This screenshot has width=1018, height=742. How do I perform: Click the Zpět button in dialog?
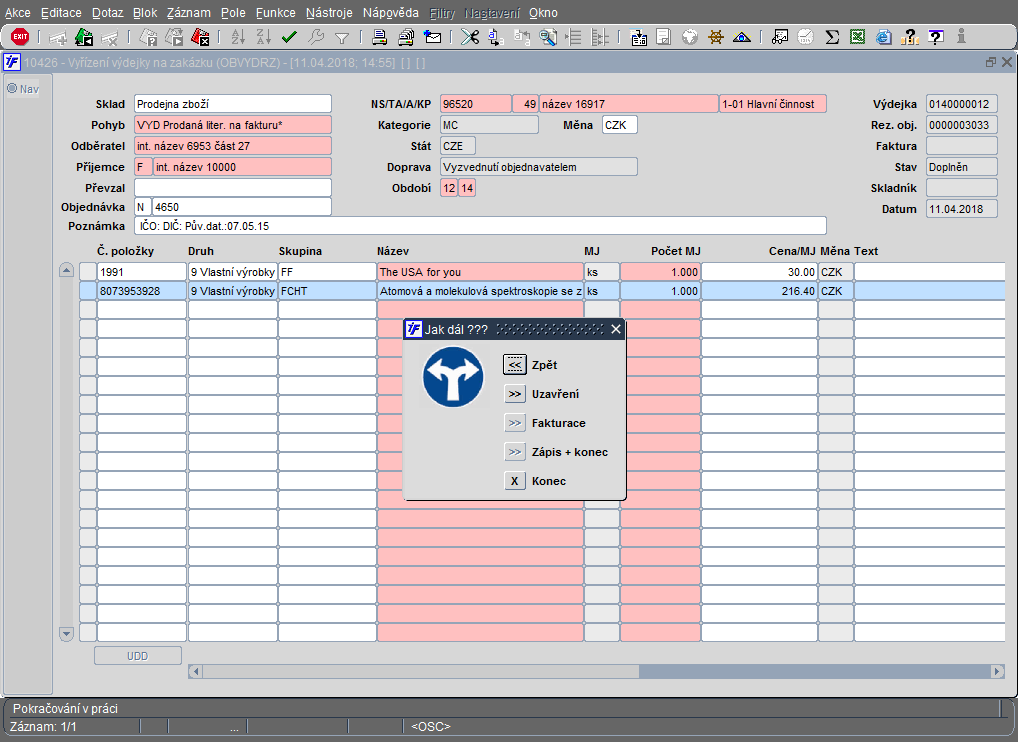pyautogui.click(x=514, y=365)
